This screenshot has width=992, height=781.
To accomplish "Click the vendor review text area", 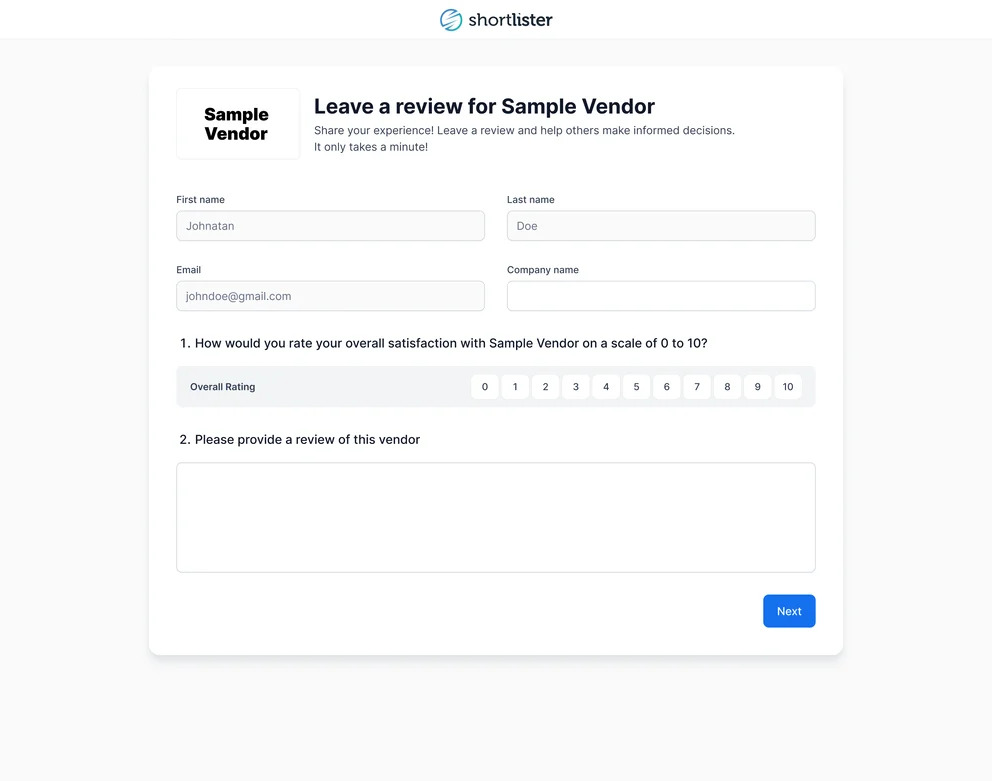I will (496, 517).
